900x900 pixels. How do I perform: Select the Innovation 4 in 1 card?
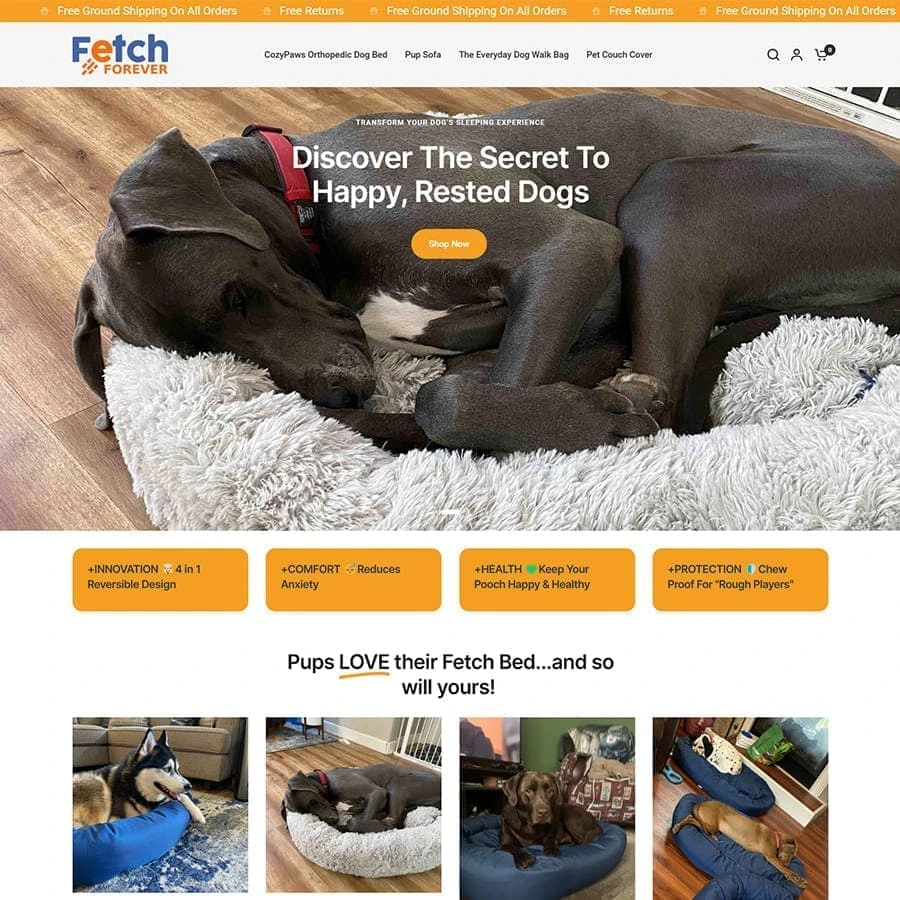160,579
